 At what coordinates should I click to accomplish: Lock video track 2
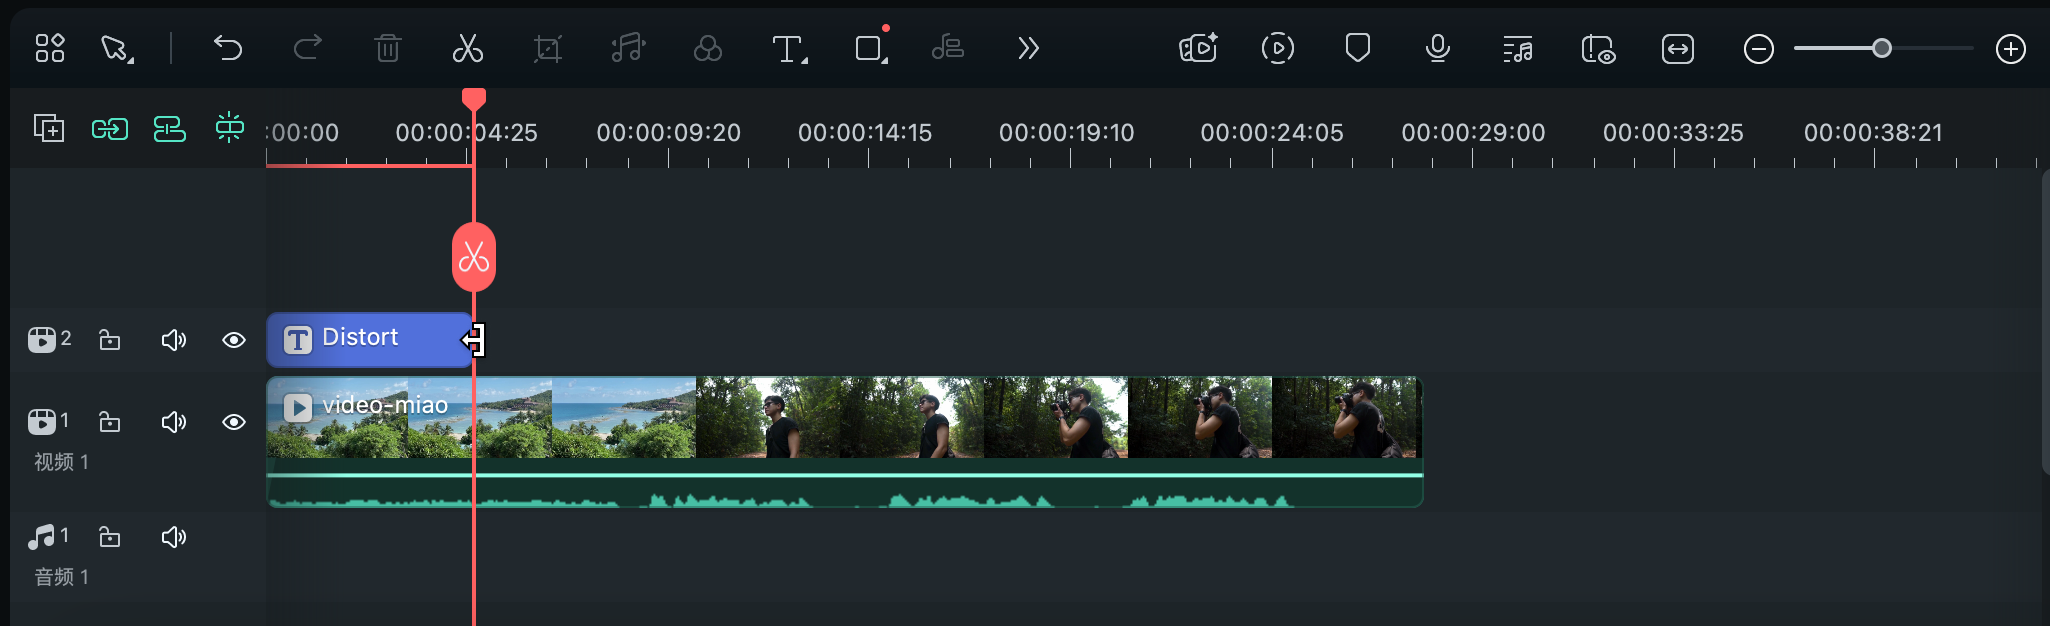110,340
